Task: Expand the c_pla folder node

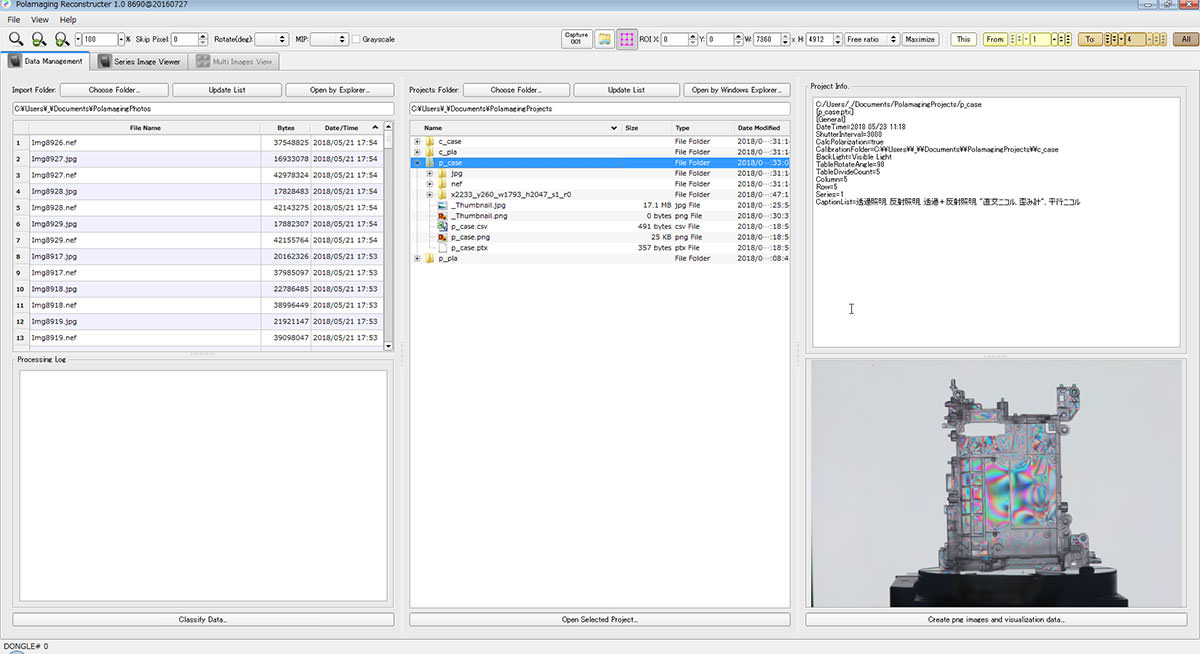Action: pos(417,152)
